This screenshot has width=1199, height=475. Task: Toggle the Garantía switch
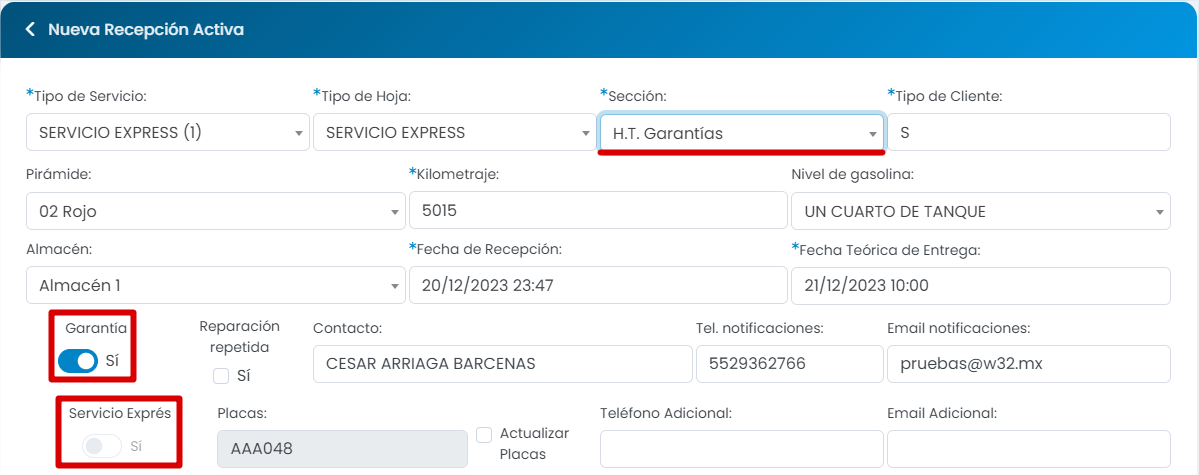[78, 360]
